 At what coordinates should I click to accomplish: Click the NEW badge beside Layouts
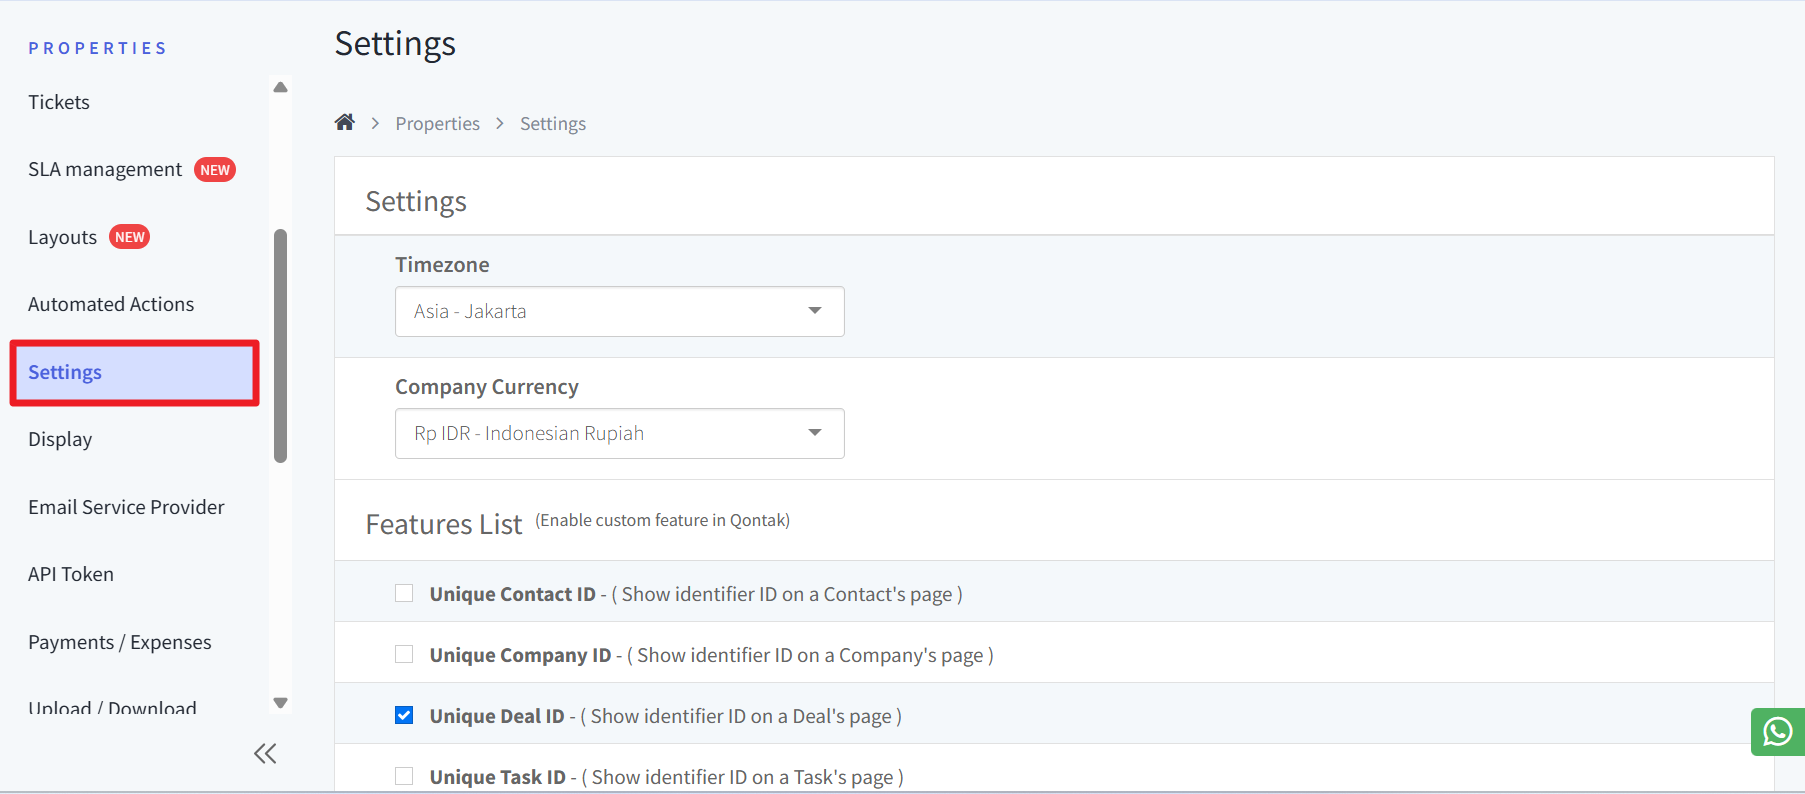pos(129,237)
